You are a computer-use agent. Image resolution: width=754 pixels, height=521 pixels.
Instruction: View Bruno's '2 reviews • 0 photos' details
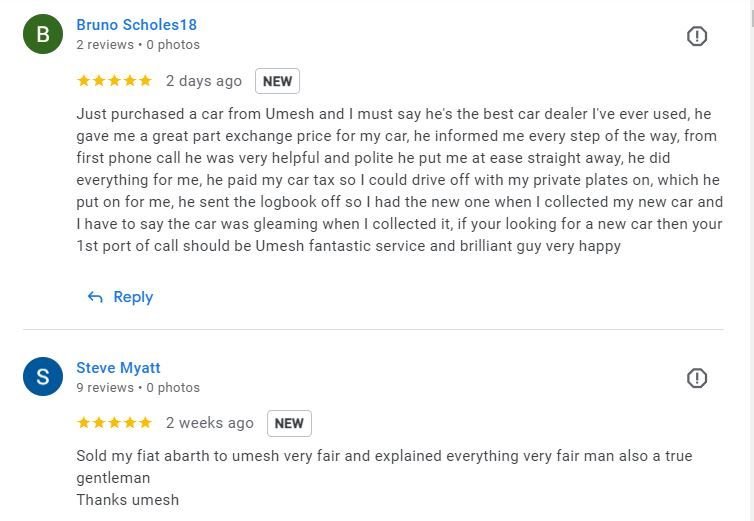138,45
